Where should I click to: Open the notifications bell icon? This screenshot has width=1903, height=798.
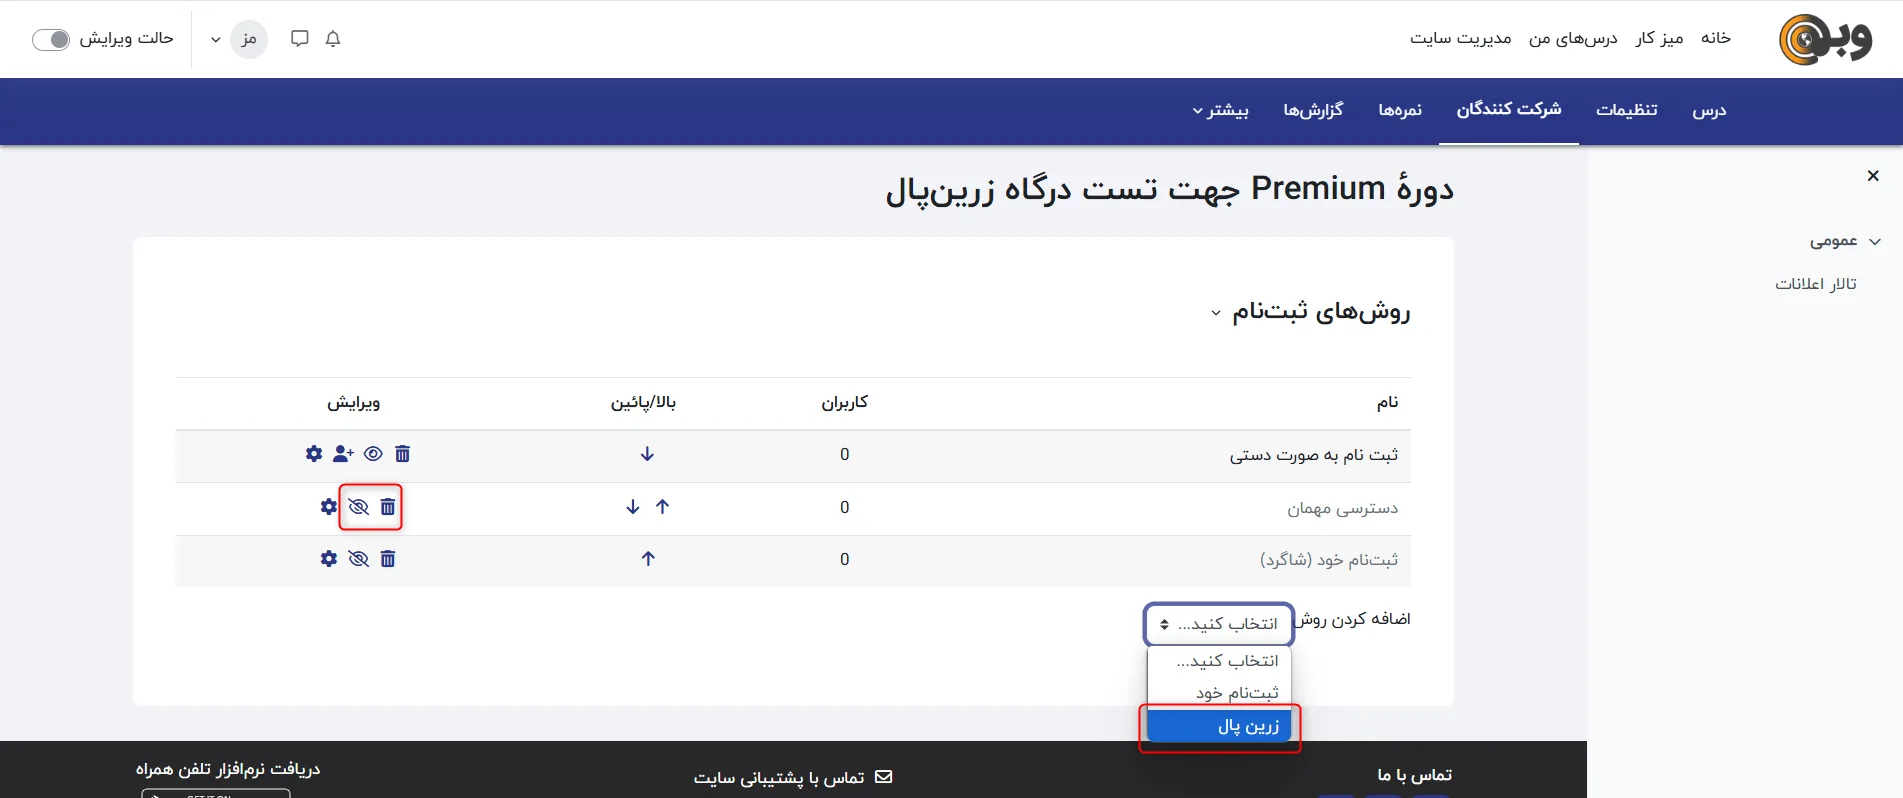[x=333, y=39]
